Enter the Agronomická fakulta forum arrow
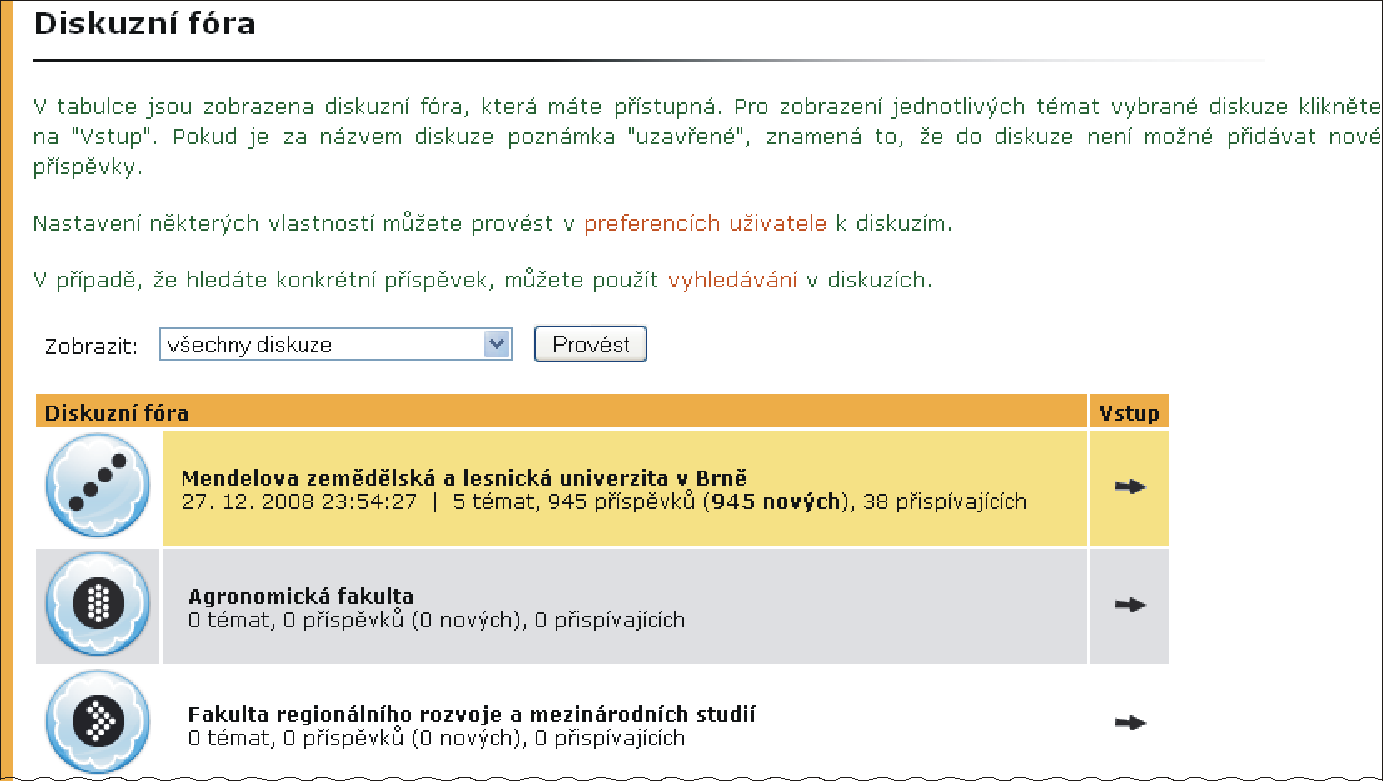 tap(1129, 605)
